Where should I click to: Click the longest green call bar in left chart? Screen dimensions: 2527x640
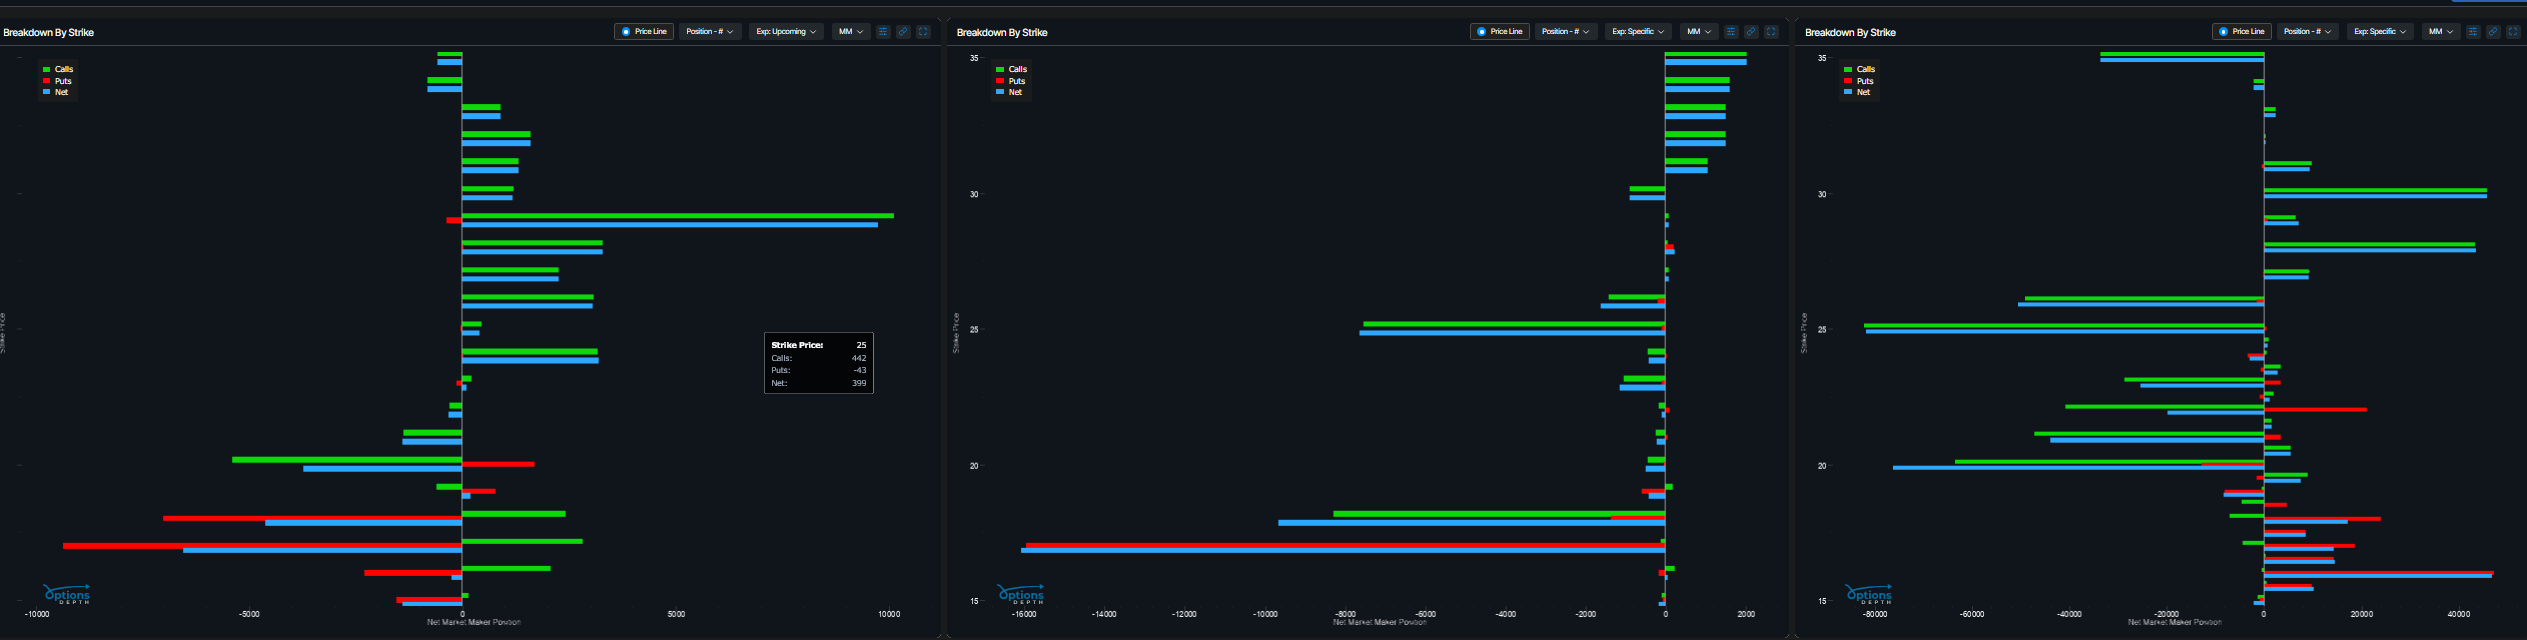pyautogui.click(x=678, y=216)
